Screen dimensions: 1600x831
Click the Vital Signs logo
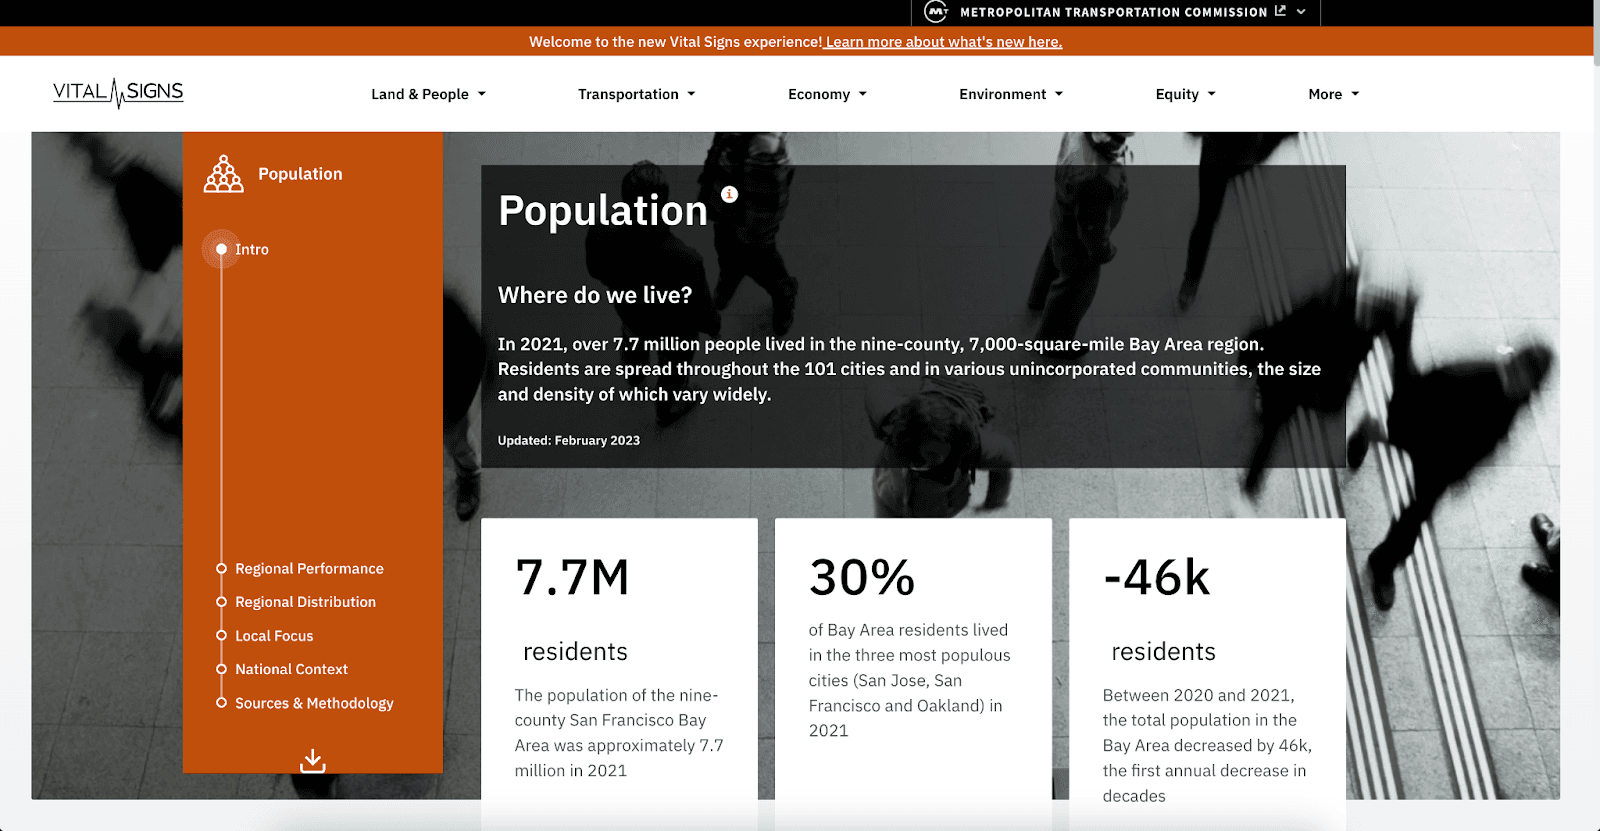pyautogui.click(x=118, y=93)
